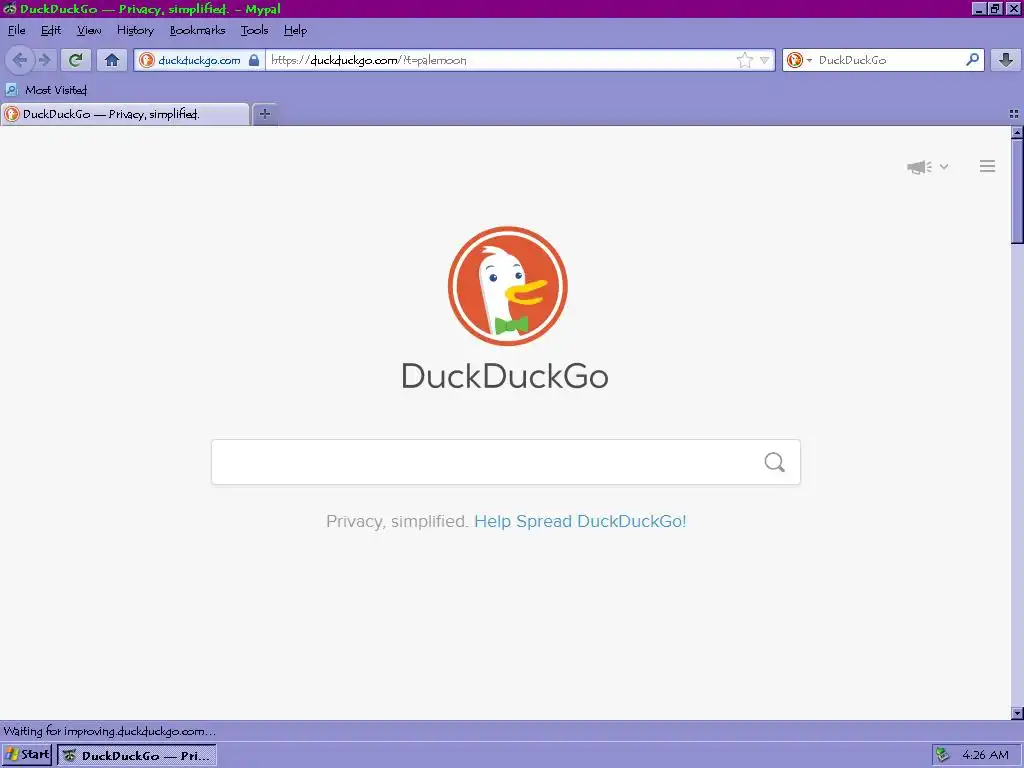The image size is (1024, 768).
Task: Select the DuckDuckGo taskbar window button
Action: click(137, 756)
